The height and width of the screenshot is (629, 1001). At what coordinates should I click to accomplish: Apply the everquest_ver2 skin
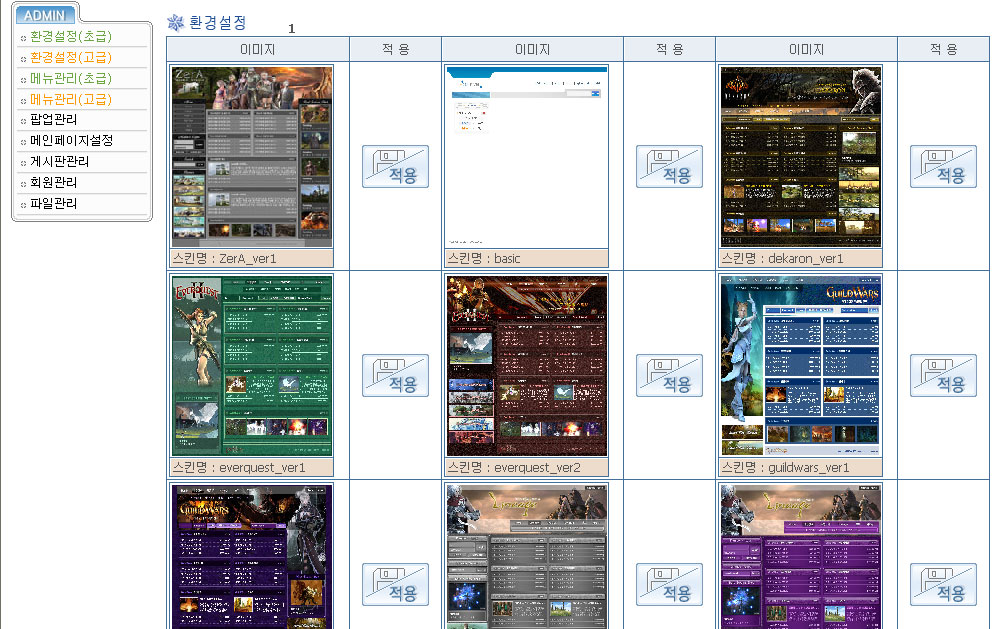[x=669, y=375]
